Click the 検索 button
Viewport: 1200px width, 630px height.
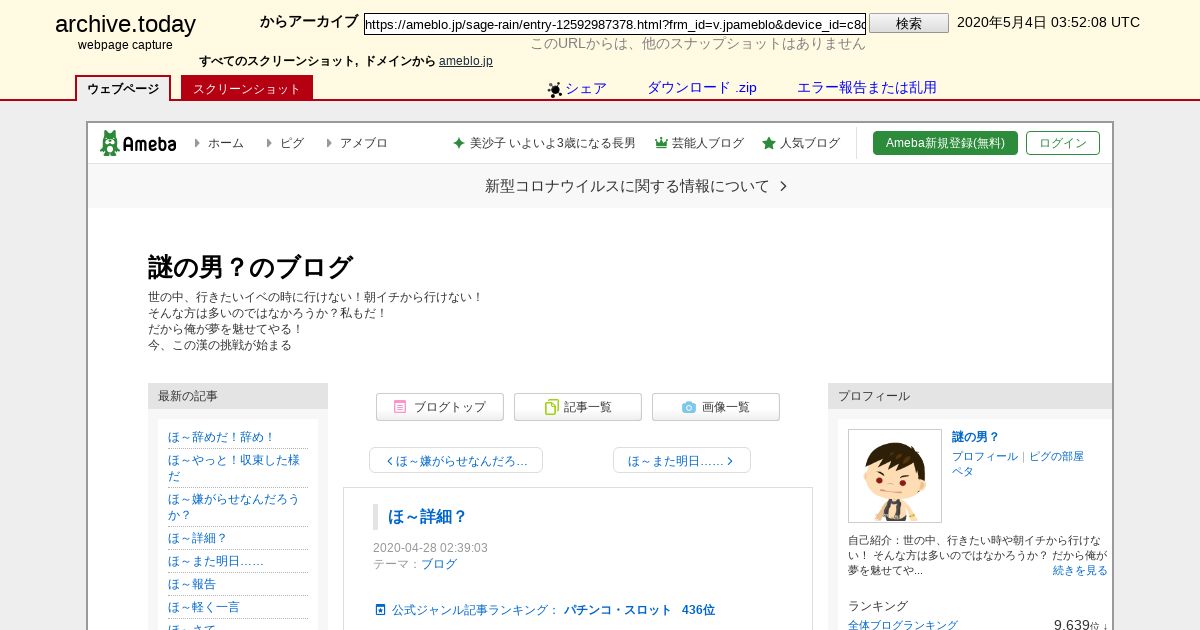(909, 23)
